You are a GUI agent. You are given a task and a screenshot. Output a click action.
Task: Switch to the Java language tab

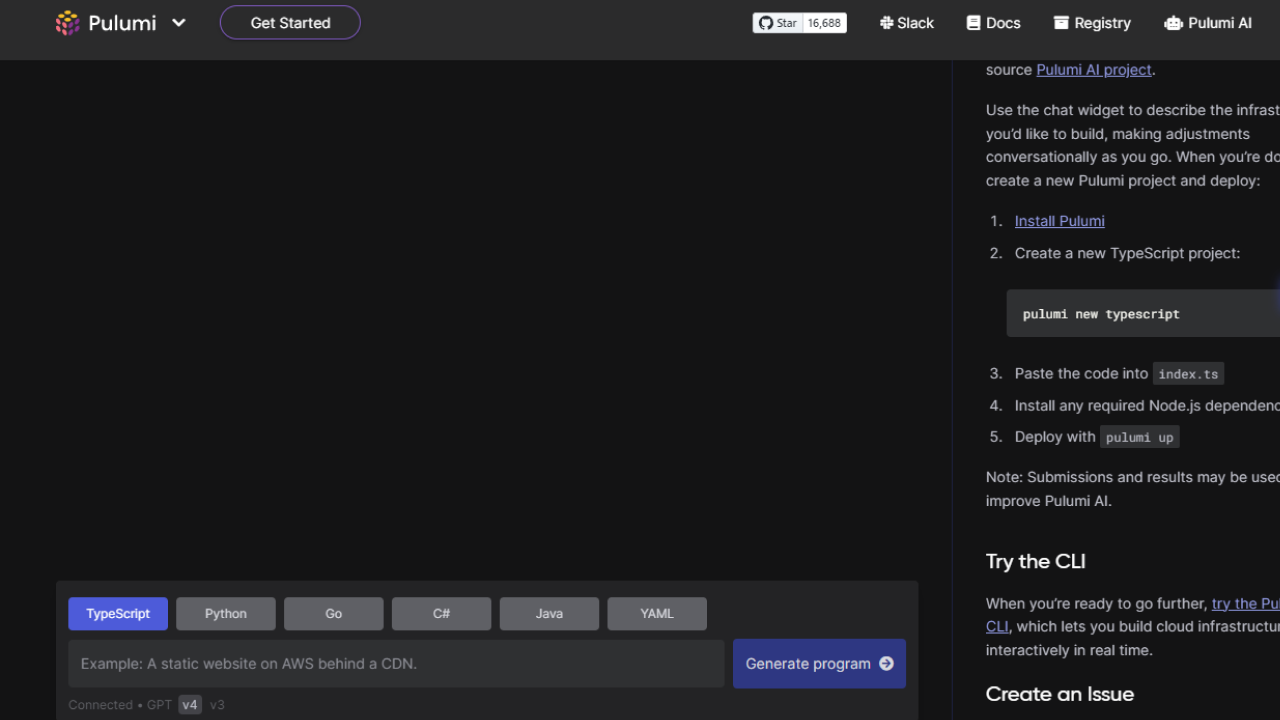(x=549, y=614)
